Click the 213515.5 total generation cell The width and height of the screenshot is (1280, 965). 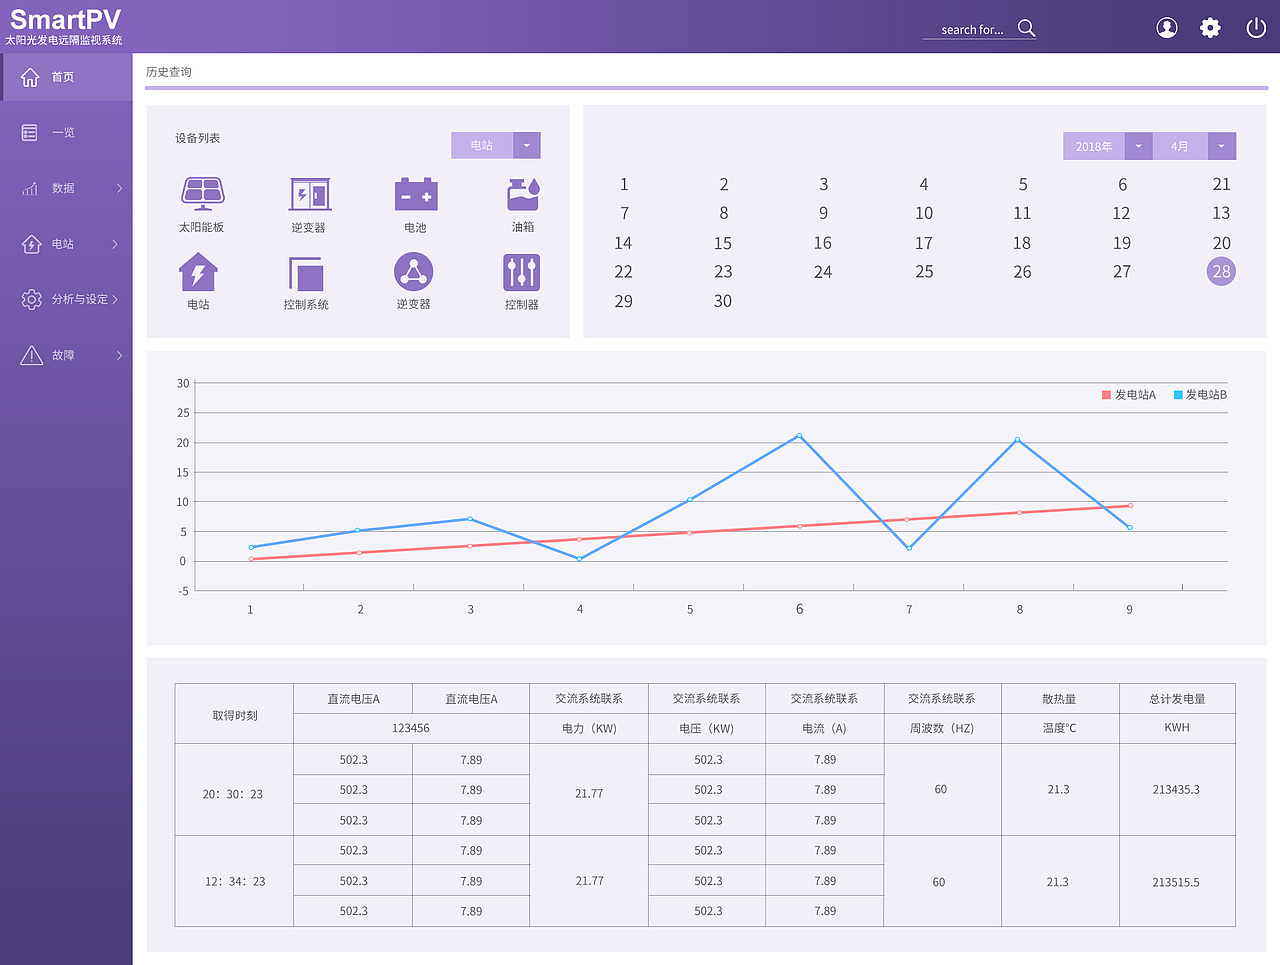click(1177, 881)
